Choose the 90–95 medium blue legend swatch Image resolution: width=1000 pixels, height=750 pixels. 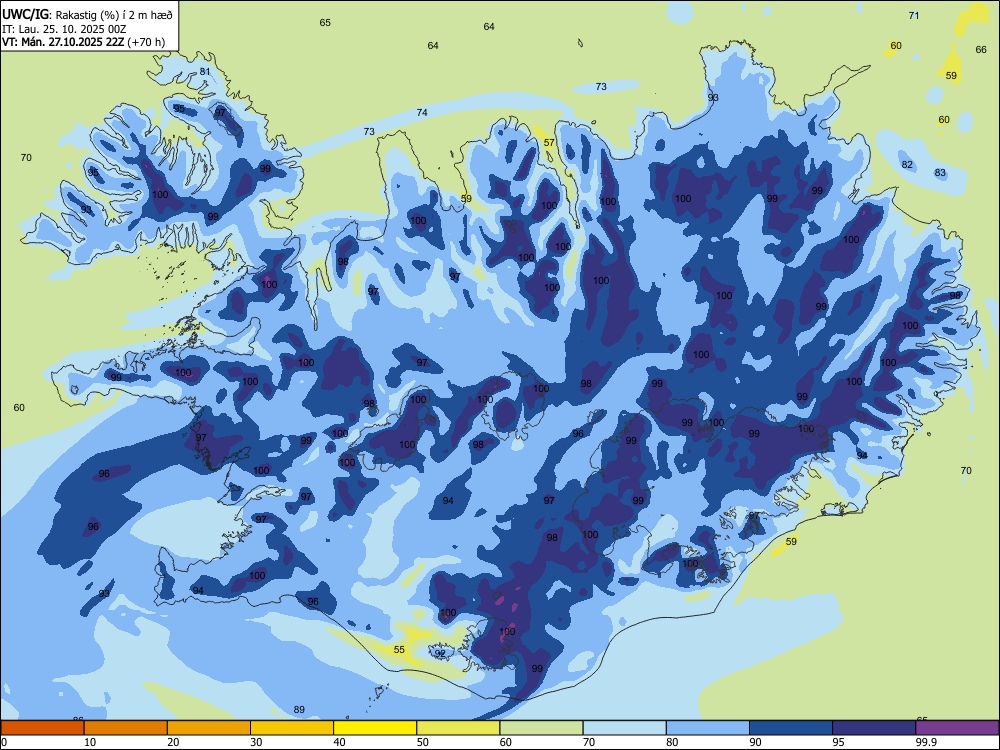coord(791,728)
